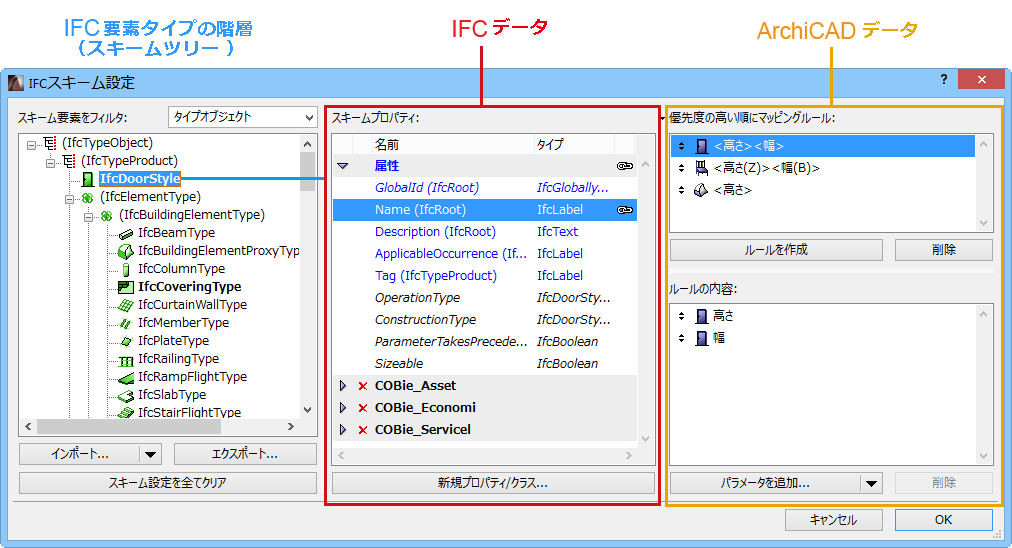The image size is (1012, 548).
Task: Click the パラメータを追加... button
Action: (765, 483)
